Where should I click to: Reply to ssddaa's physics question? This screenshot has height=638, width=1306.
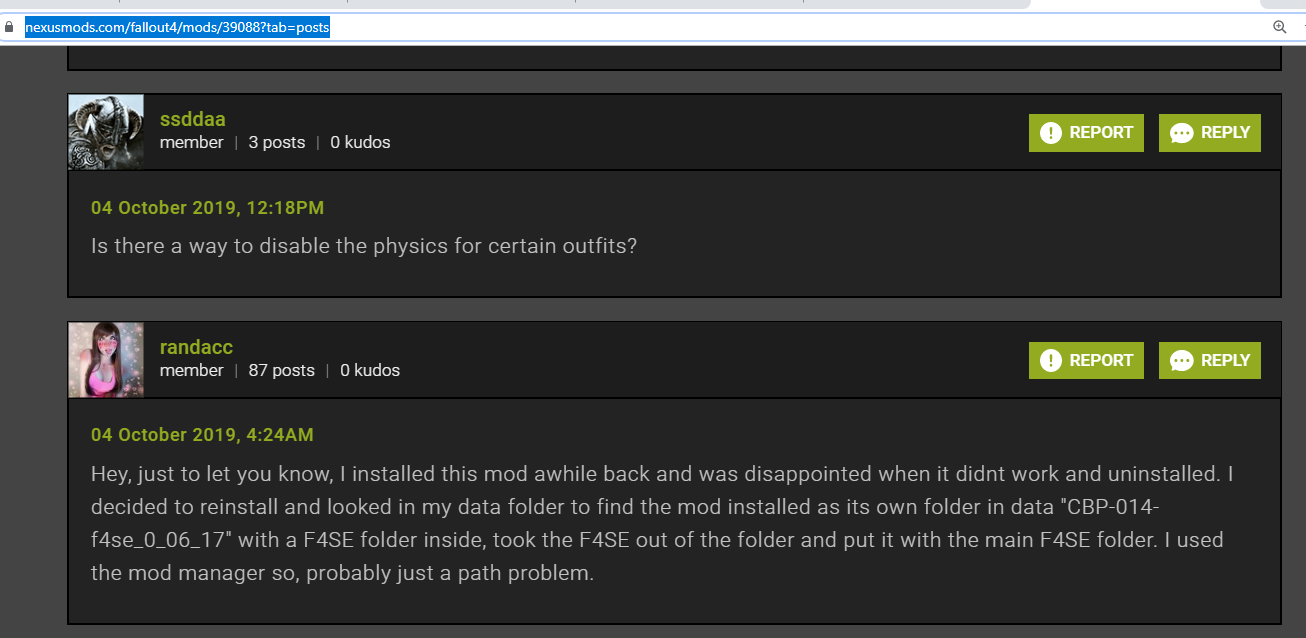(1210, 133)
